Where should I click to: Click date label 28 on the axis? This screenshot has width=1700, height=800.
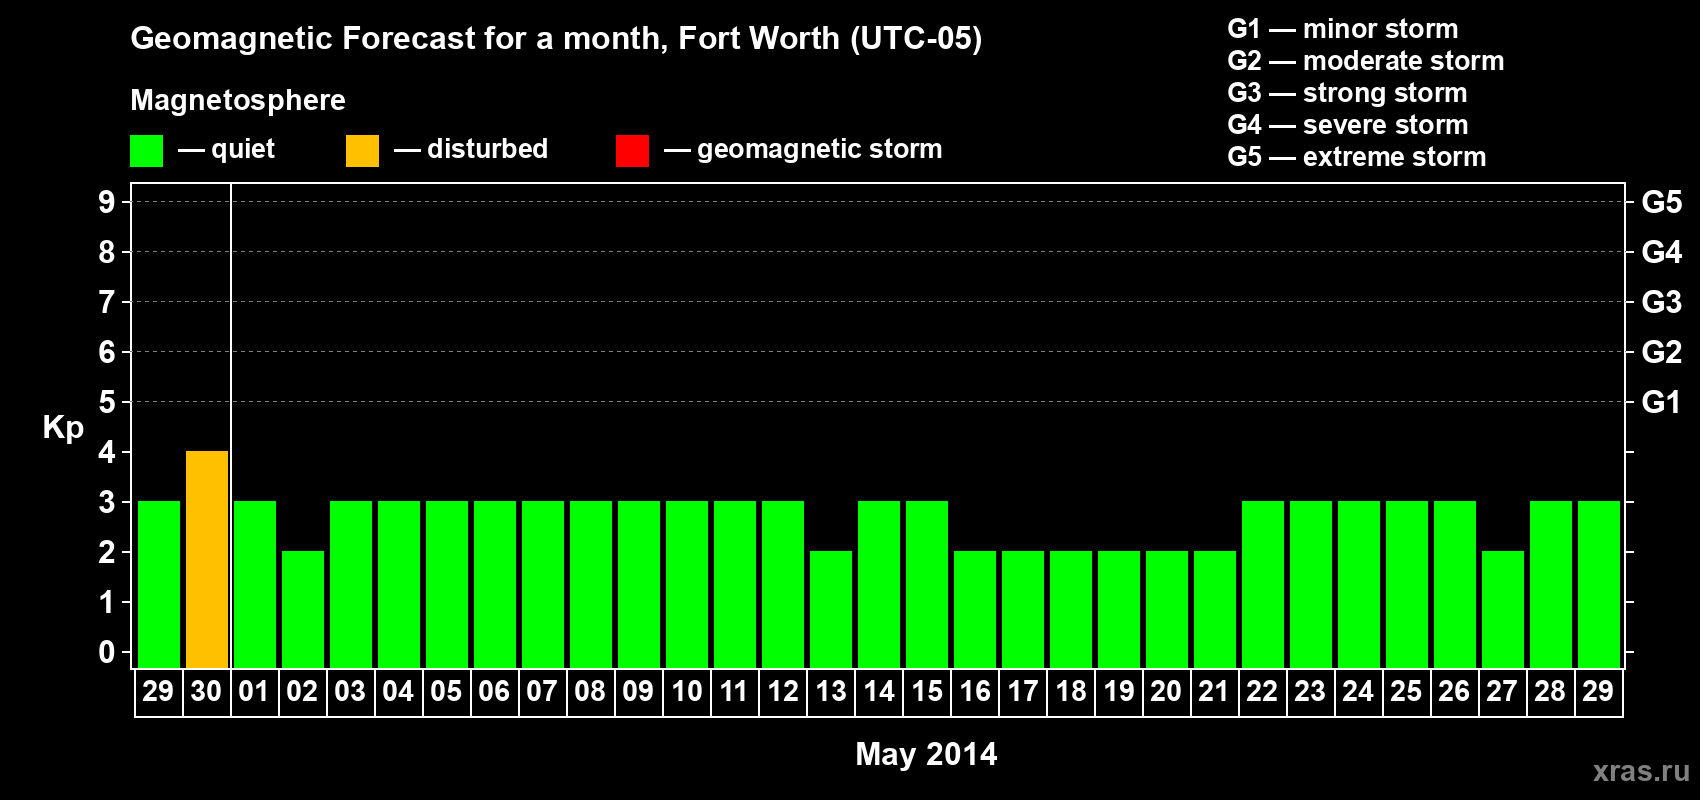click(1550, 691)
